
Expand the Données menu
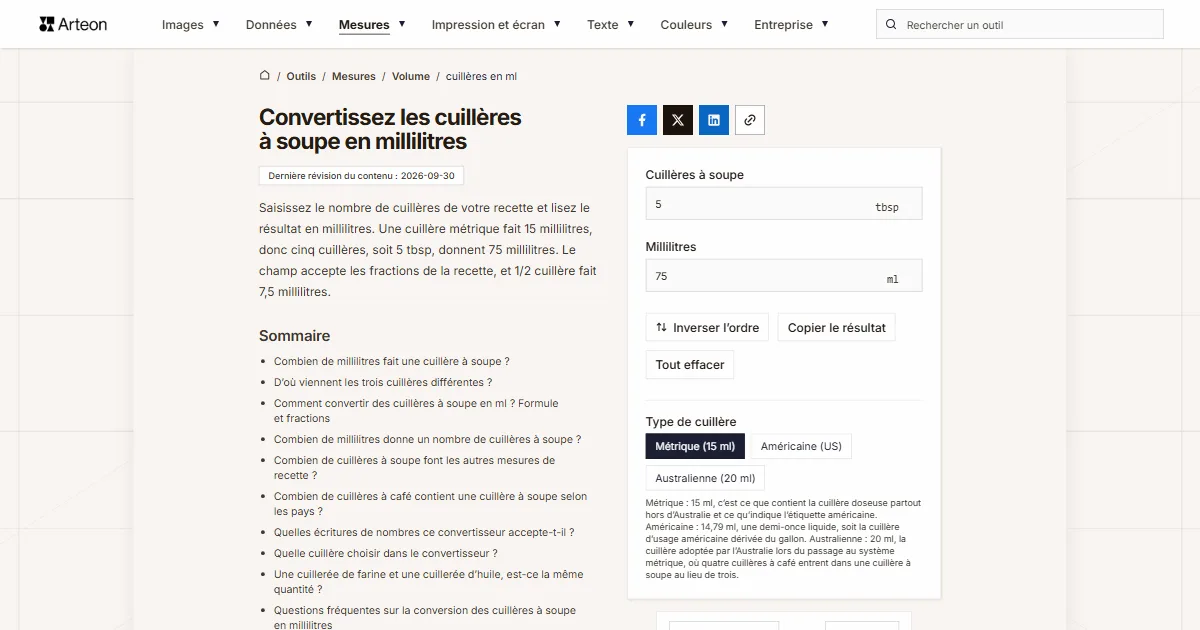click(x=279, y=25)
